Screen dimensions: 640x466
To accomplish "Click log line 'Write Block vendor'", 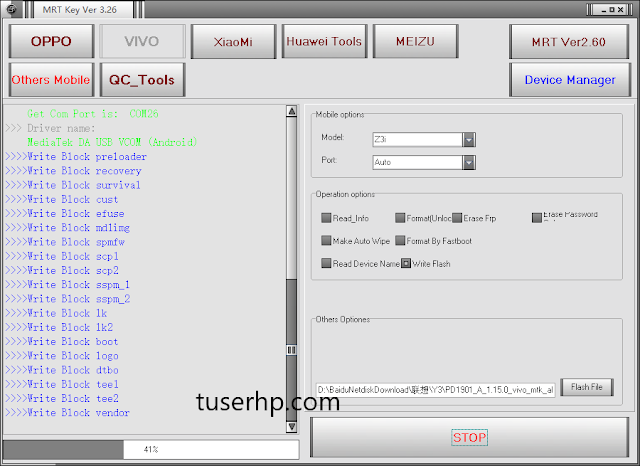I will click(x=67, y=413).
